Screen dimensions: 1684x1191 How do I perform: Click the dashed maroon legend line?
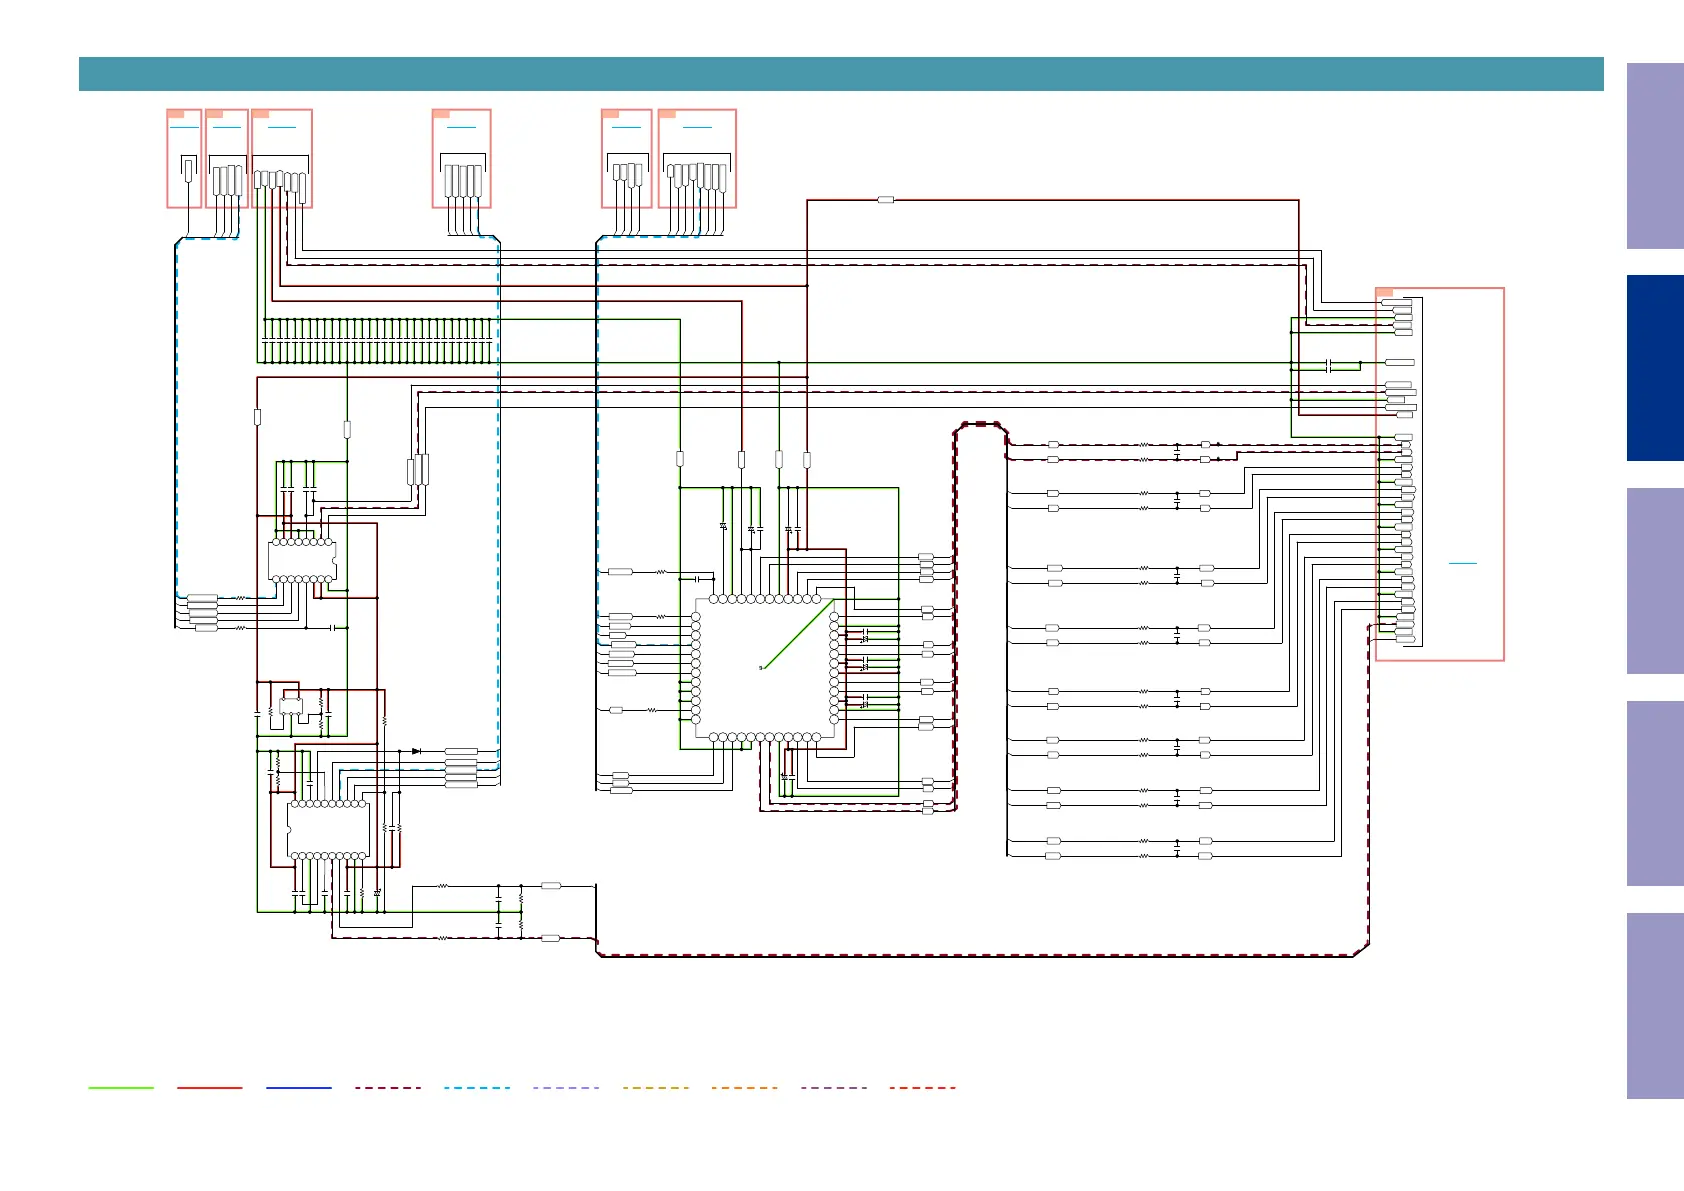388,1088
